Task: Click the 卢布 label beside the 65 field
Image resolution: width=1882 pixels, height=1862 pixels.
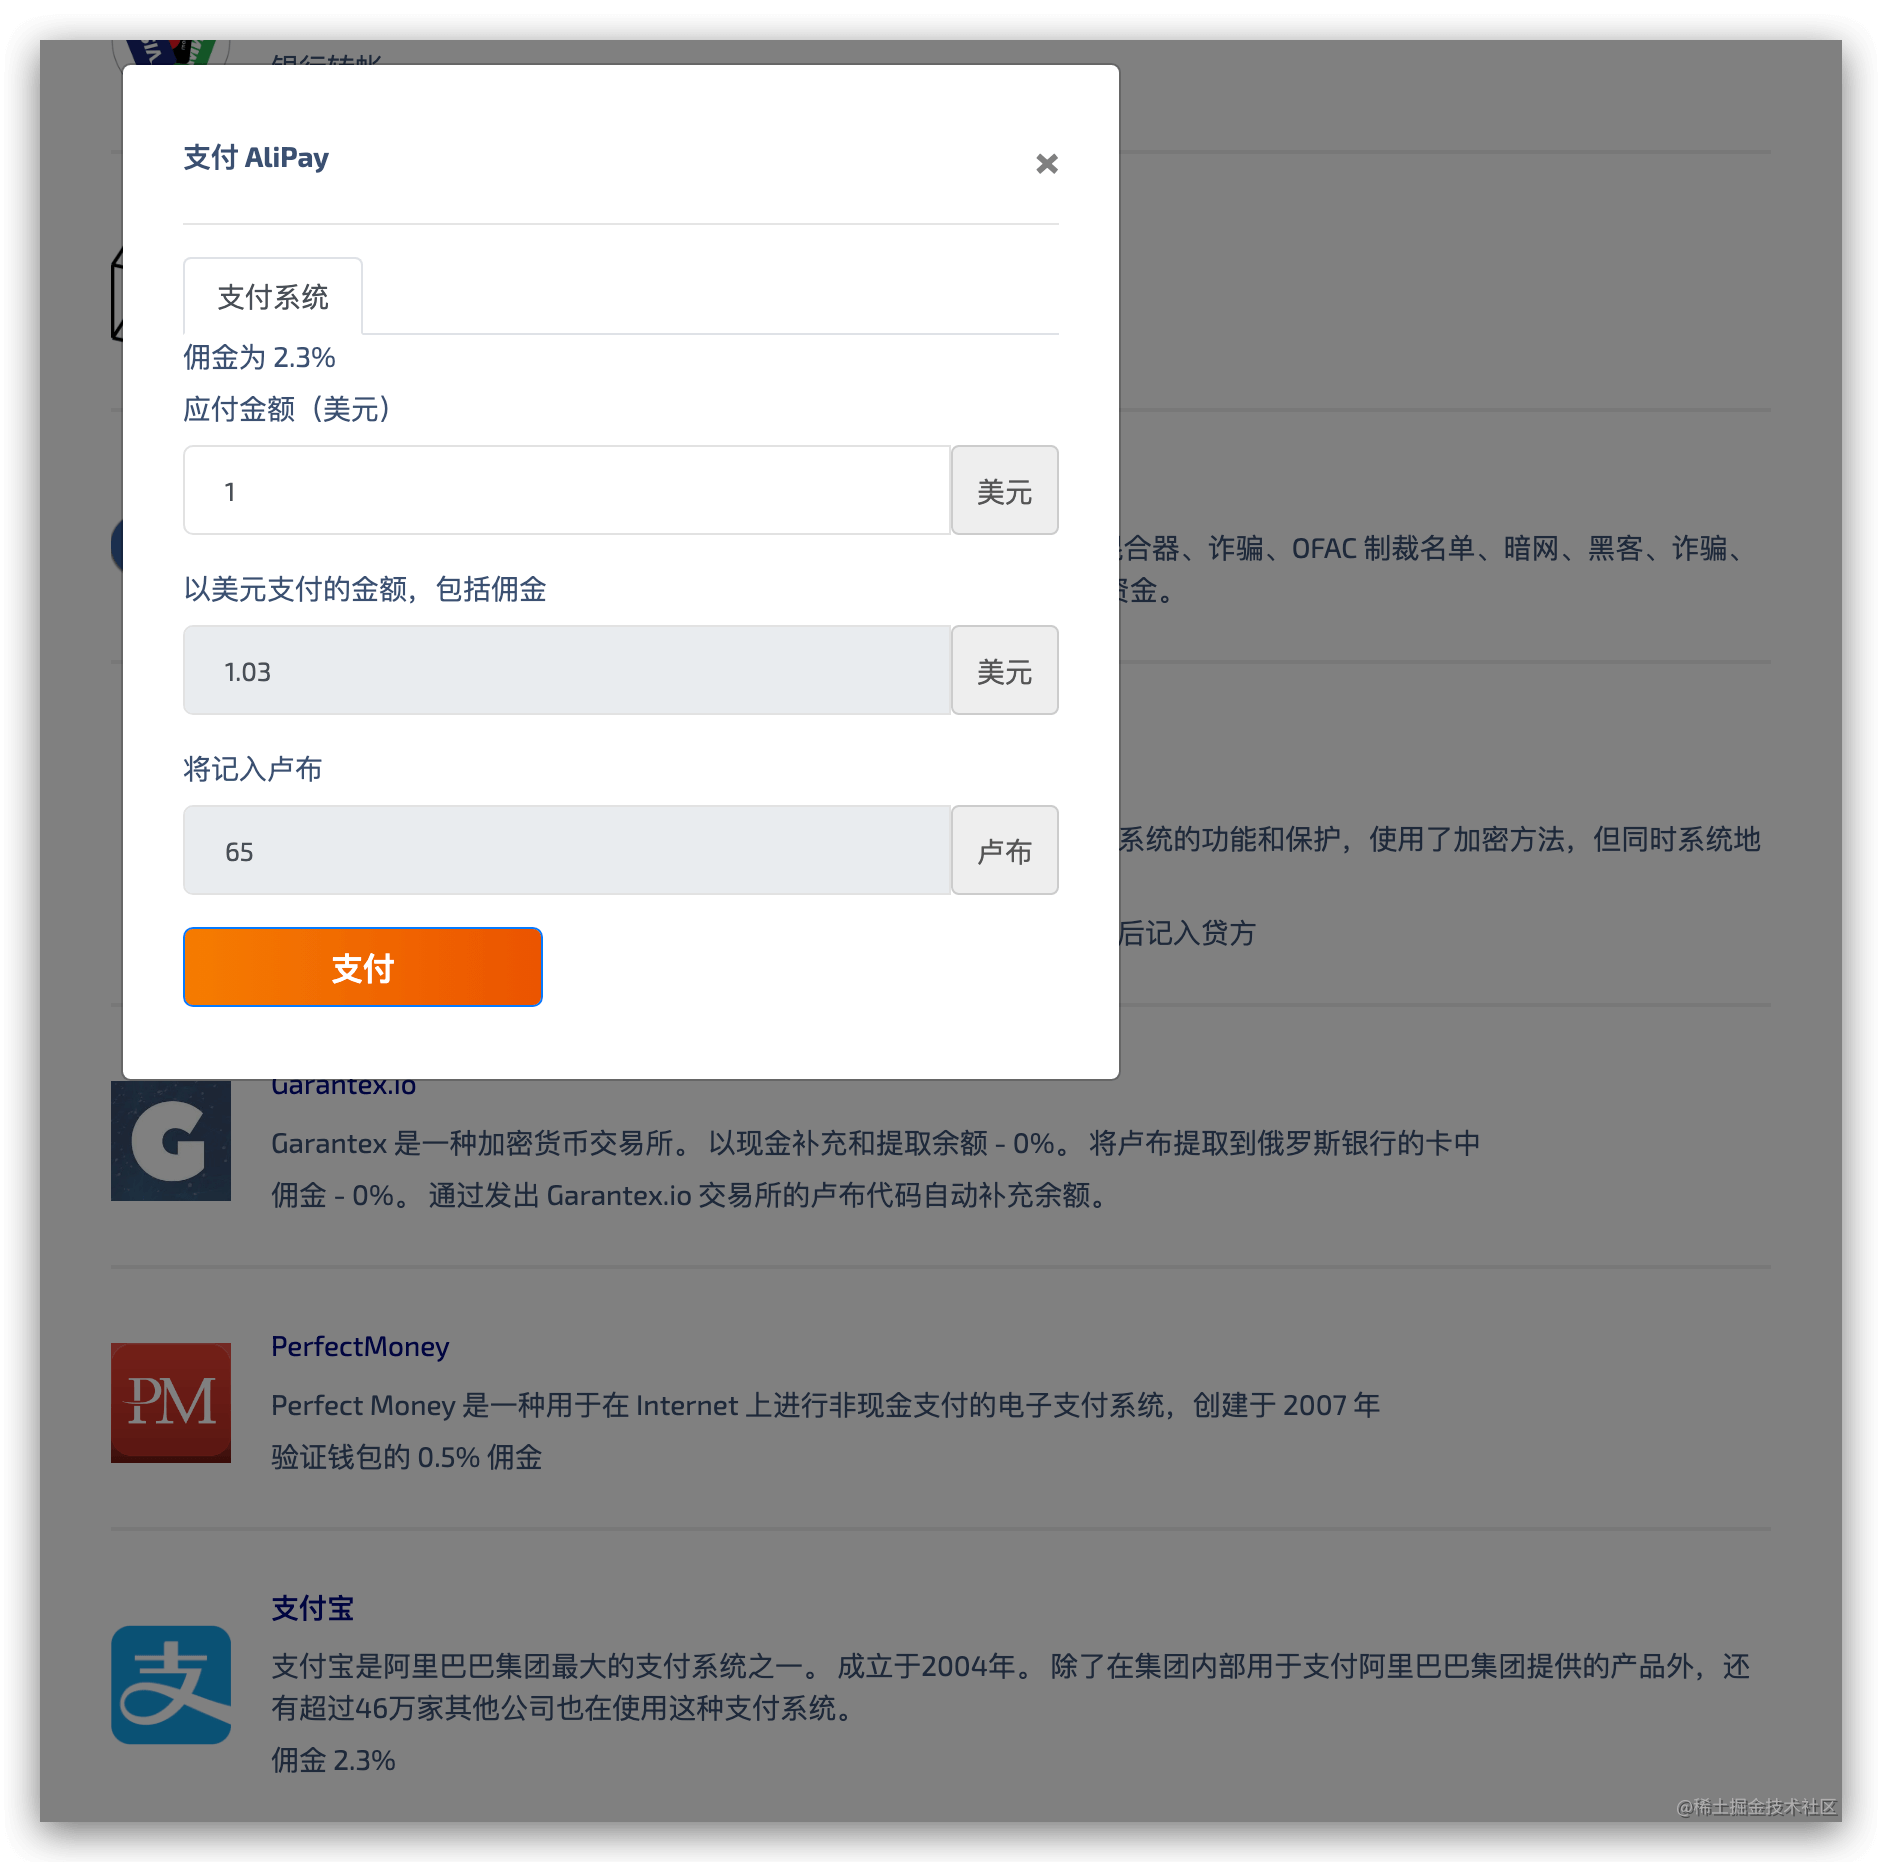Action: 1004,850
